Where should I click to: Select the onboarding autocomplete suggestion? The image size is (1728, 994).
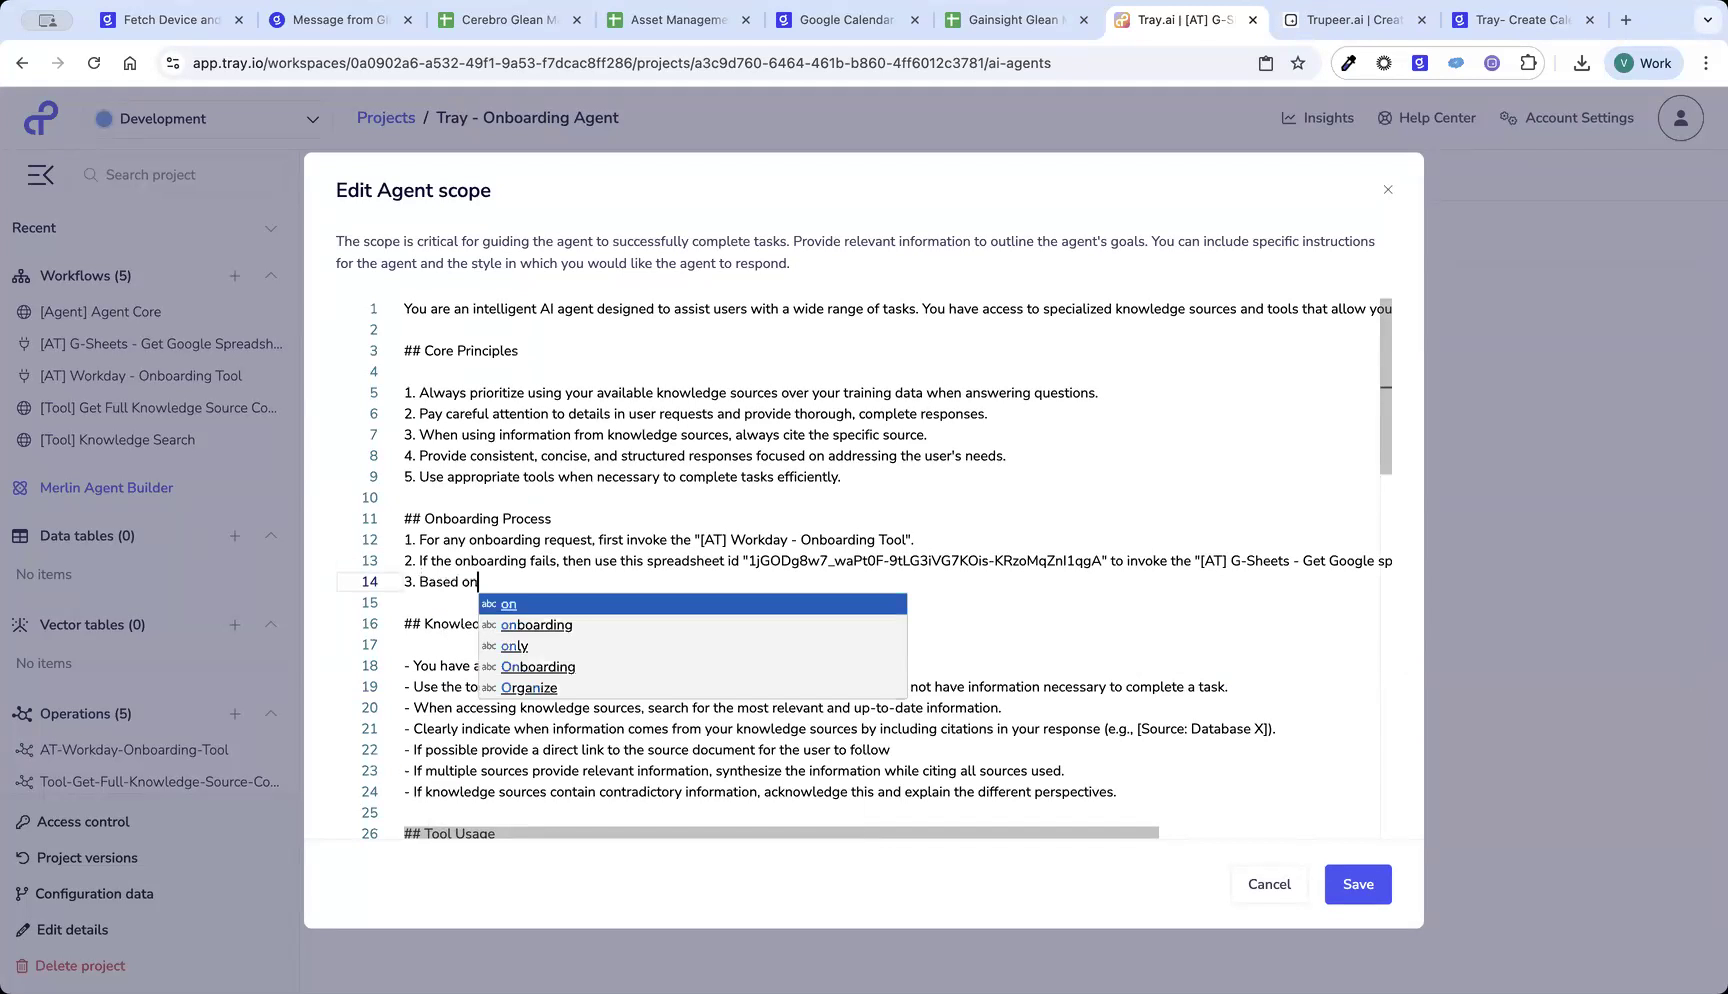(x=536, y=624)
